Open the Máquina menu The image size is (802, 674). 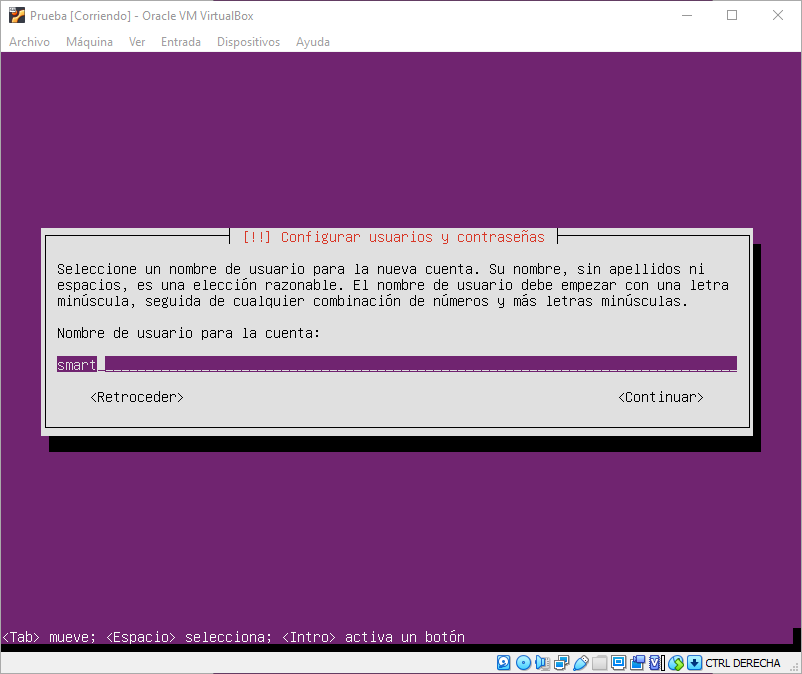pos(89,42)
